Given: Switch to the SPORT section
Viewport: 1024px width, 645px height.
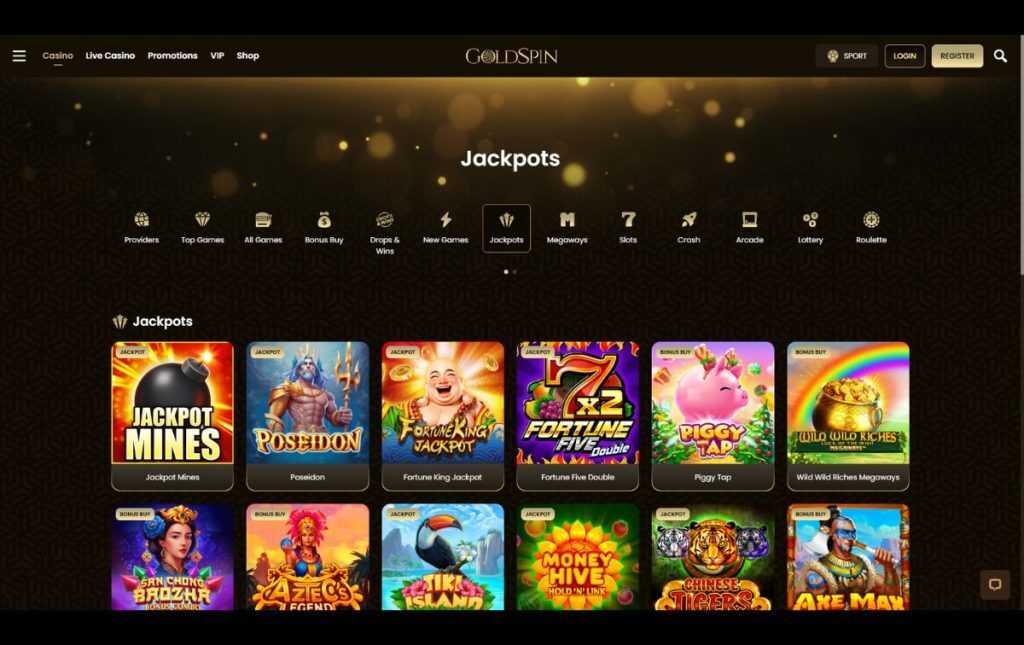Looking at the screenshot, I should (846, 56).
